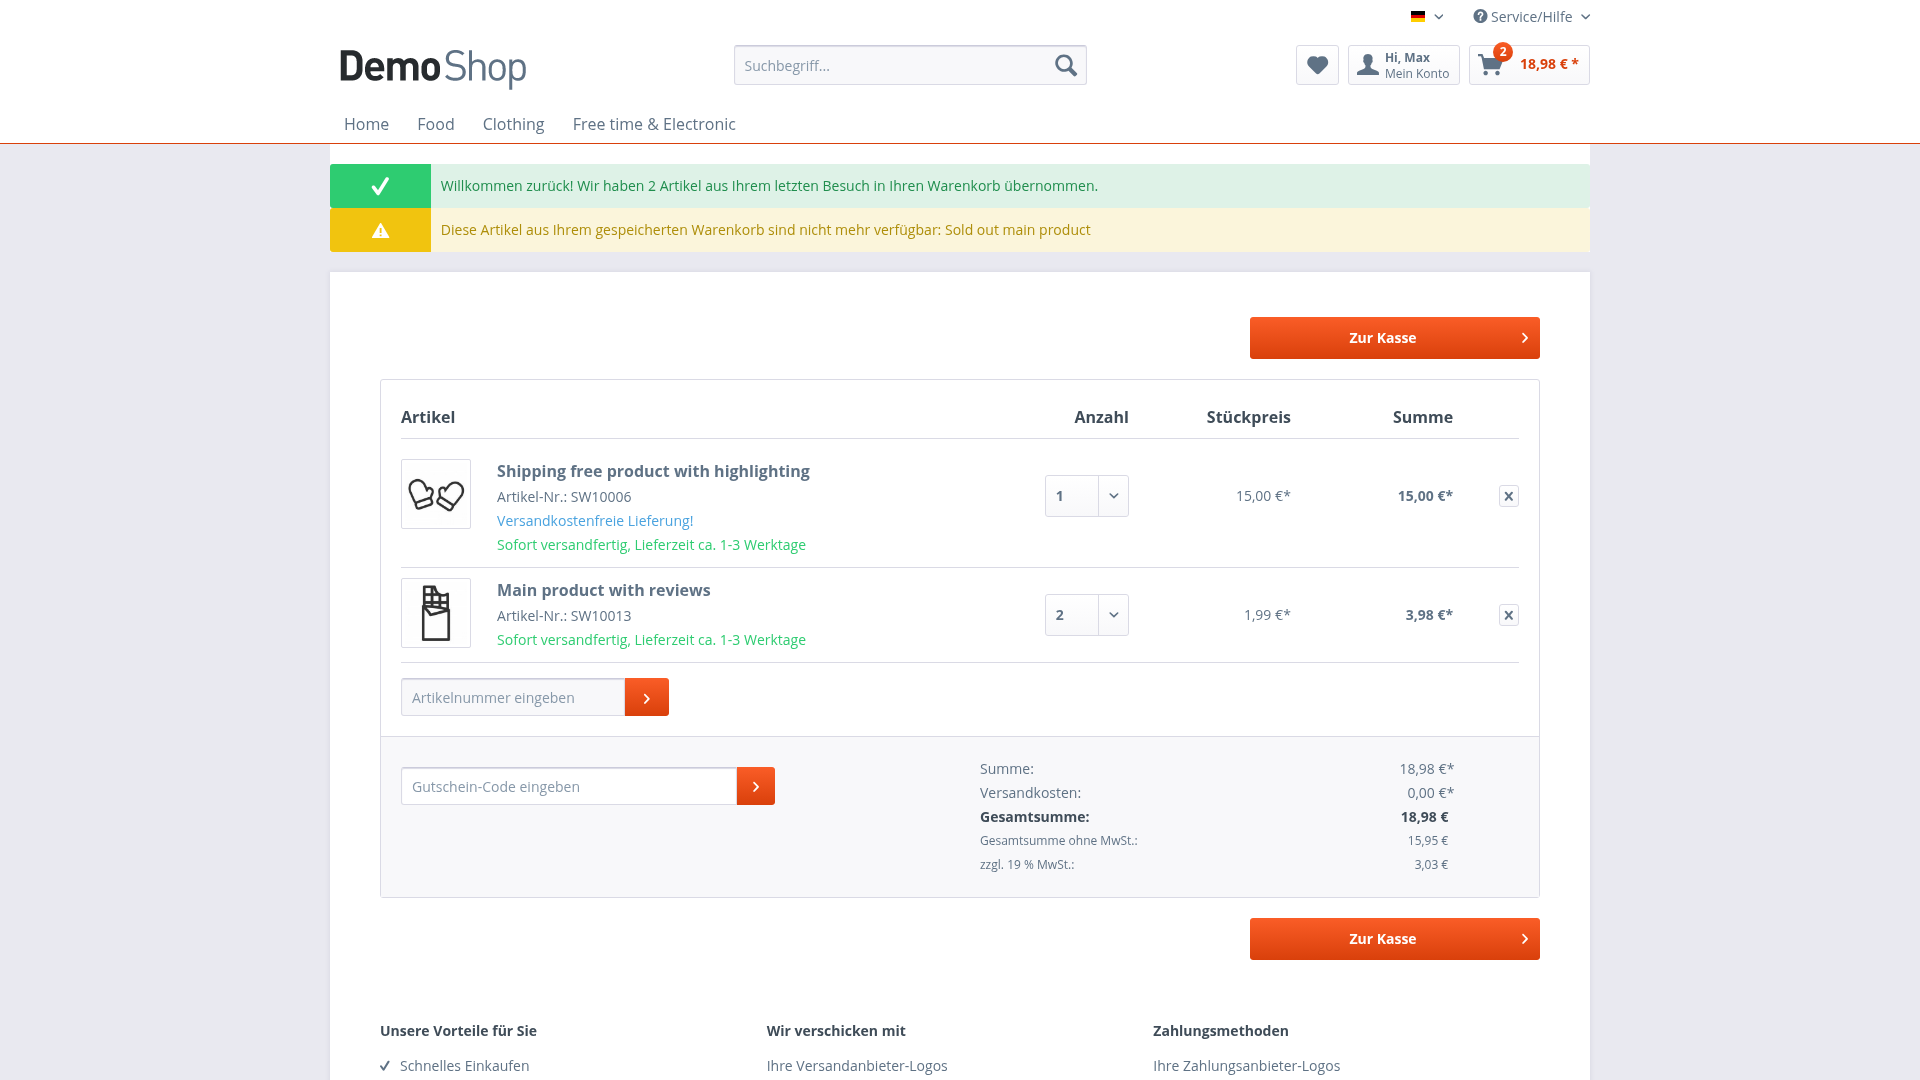Click Schnelles Einkaufen advantage text
Viewport: 1920px width, 1080px height.
coord(464,1066)
